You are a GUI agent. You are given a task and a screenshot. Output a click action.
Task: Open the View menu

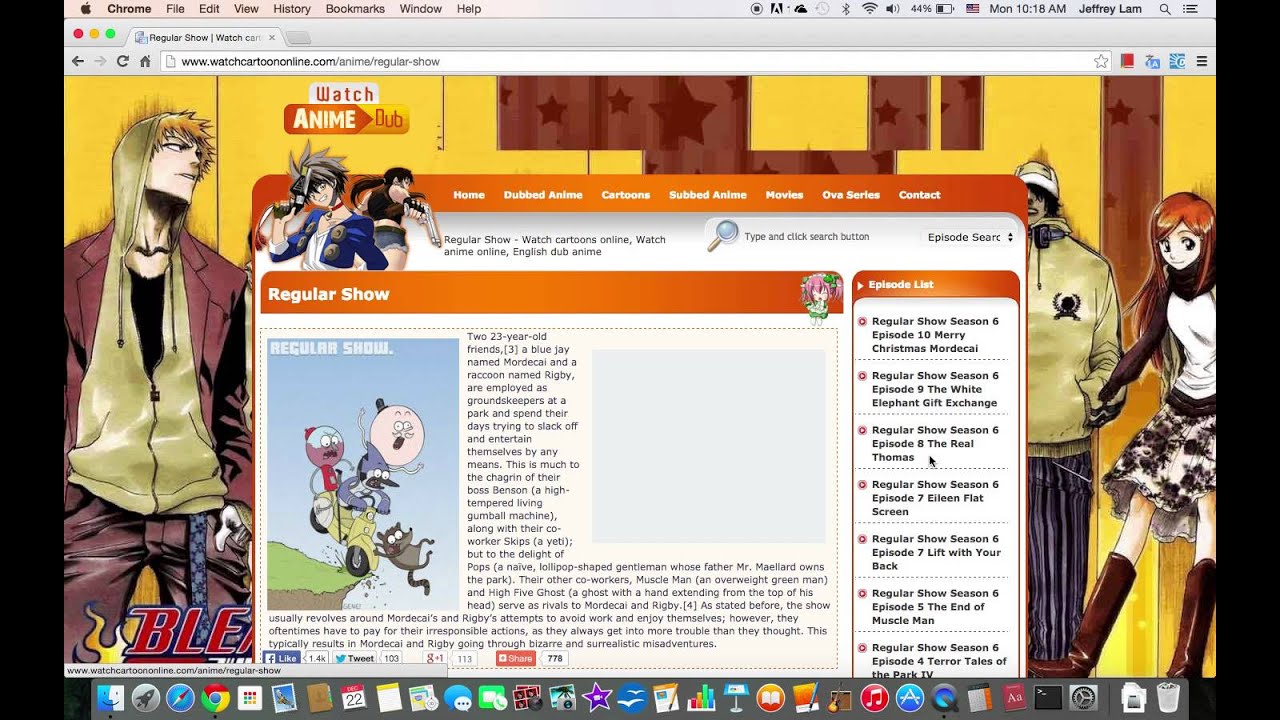tap(246, 9)
